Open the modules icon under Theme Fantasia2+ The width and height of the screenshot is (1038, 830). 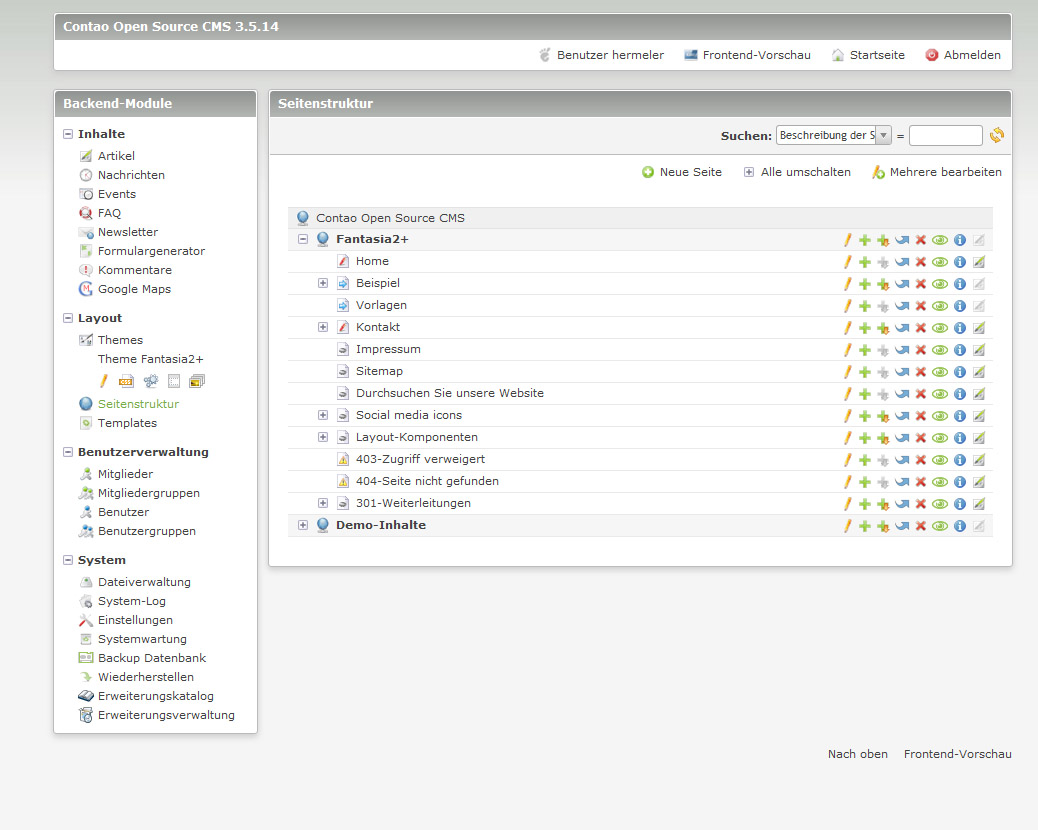[150, 381]
